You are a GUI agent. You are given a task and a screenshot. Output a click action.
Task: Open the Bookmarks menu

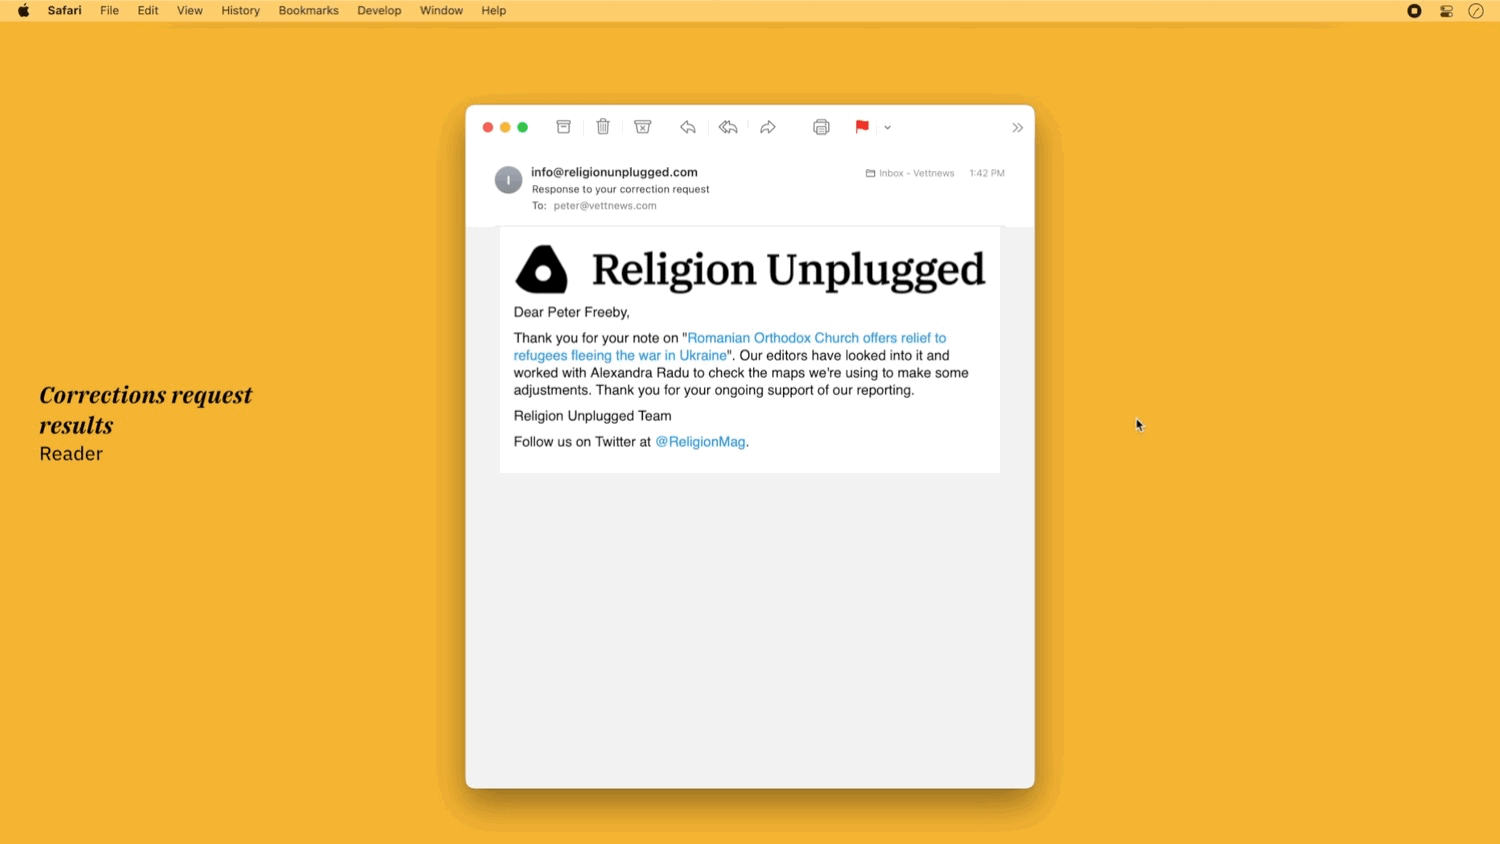308,11
